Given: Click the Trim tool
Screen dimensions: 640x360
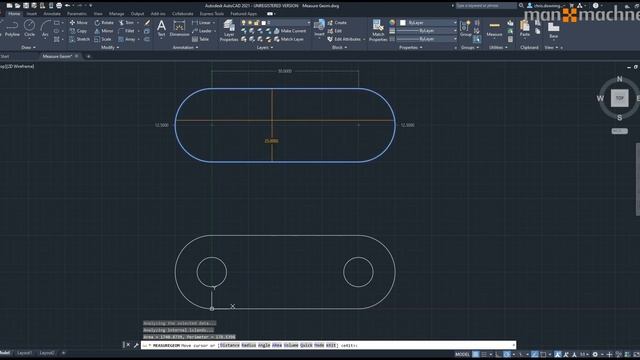Looking at the screenshot, I should click(x=126, y=23).
